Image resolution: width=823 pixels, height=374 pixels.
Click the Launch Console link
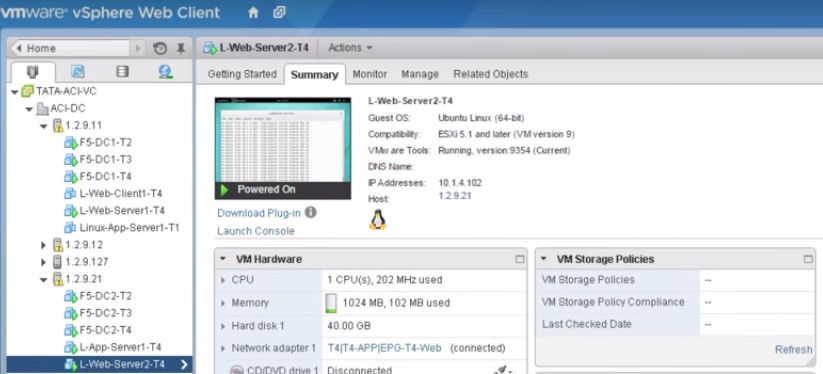[x=256, y=231]
